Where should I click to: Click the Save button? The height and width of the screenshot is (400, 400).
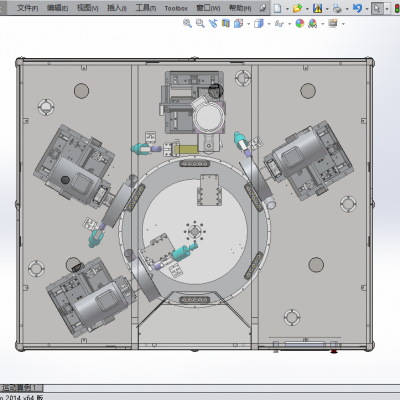click(317, 8)
